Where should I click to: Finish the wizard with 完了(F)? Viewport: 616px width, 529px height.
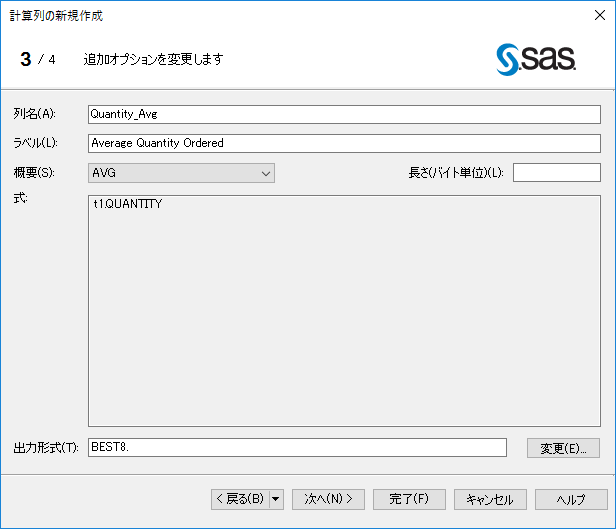tap(409, 499)
